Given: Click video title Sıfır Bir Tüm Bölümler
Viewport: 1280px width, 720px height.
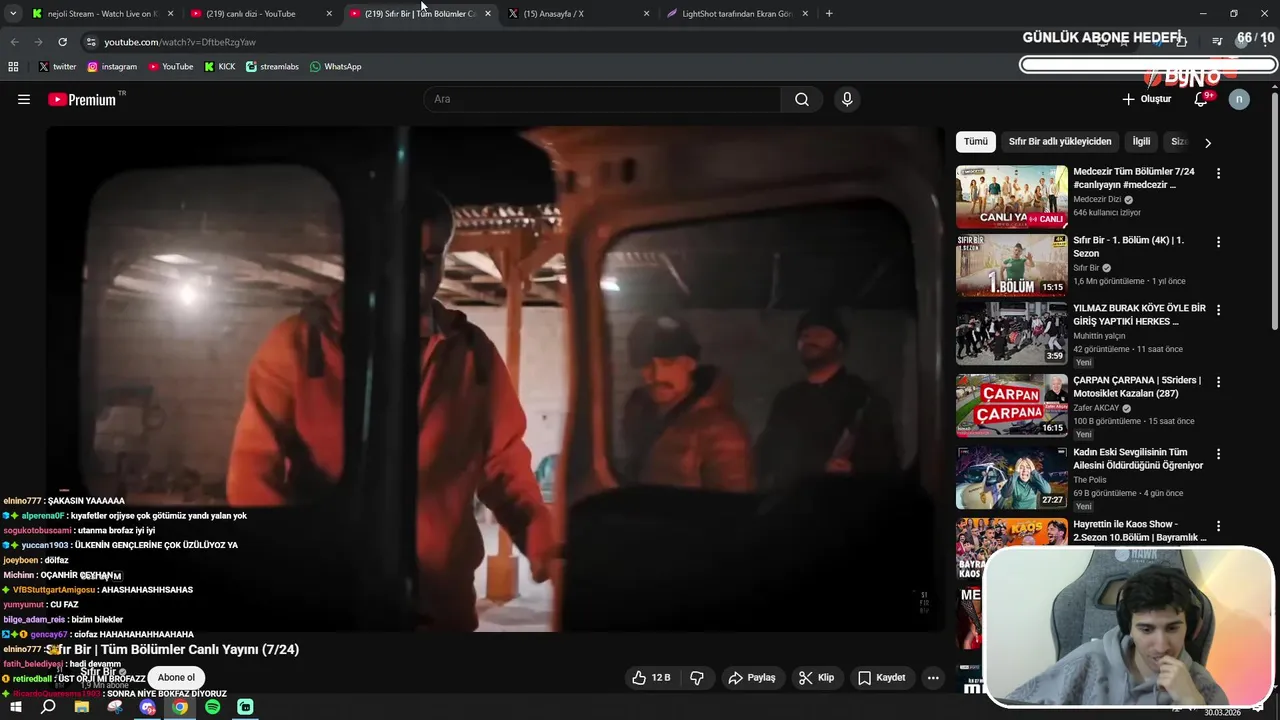Looking at the screenshot, I should (x=172, y=649).
